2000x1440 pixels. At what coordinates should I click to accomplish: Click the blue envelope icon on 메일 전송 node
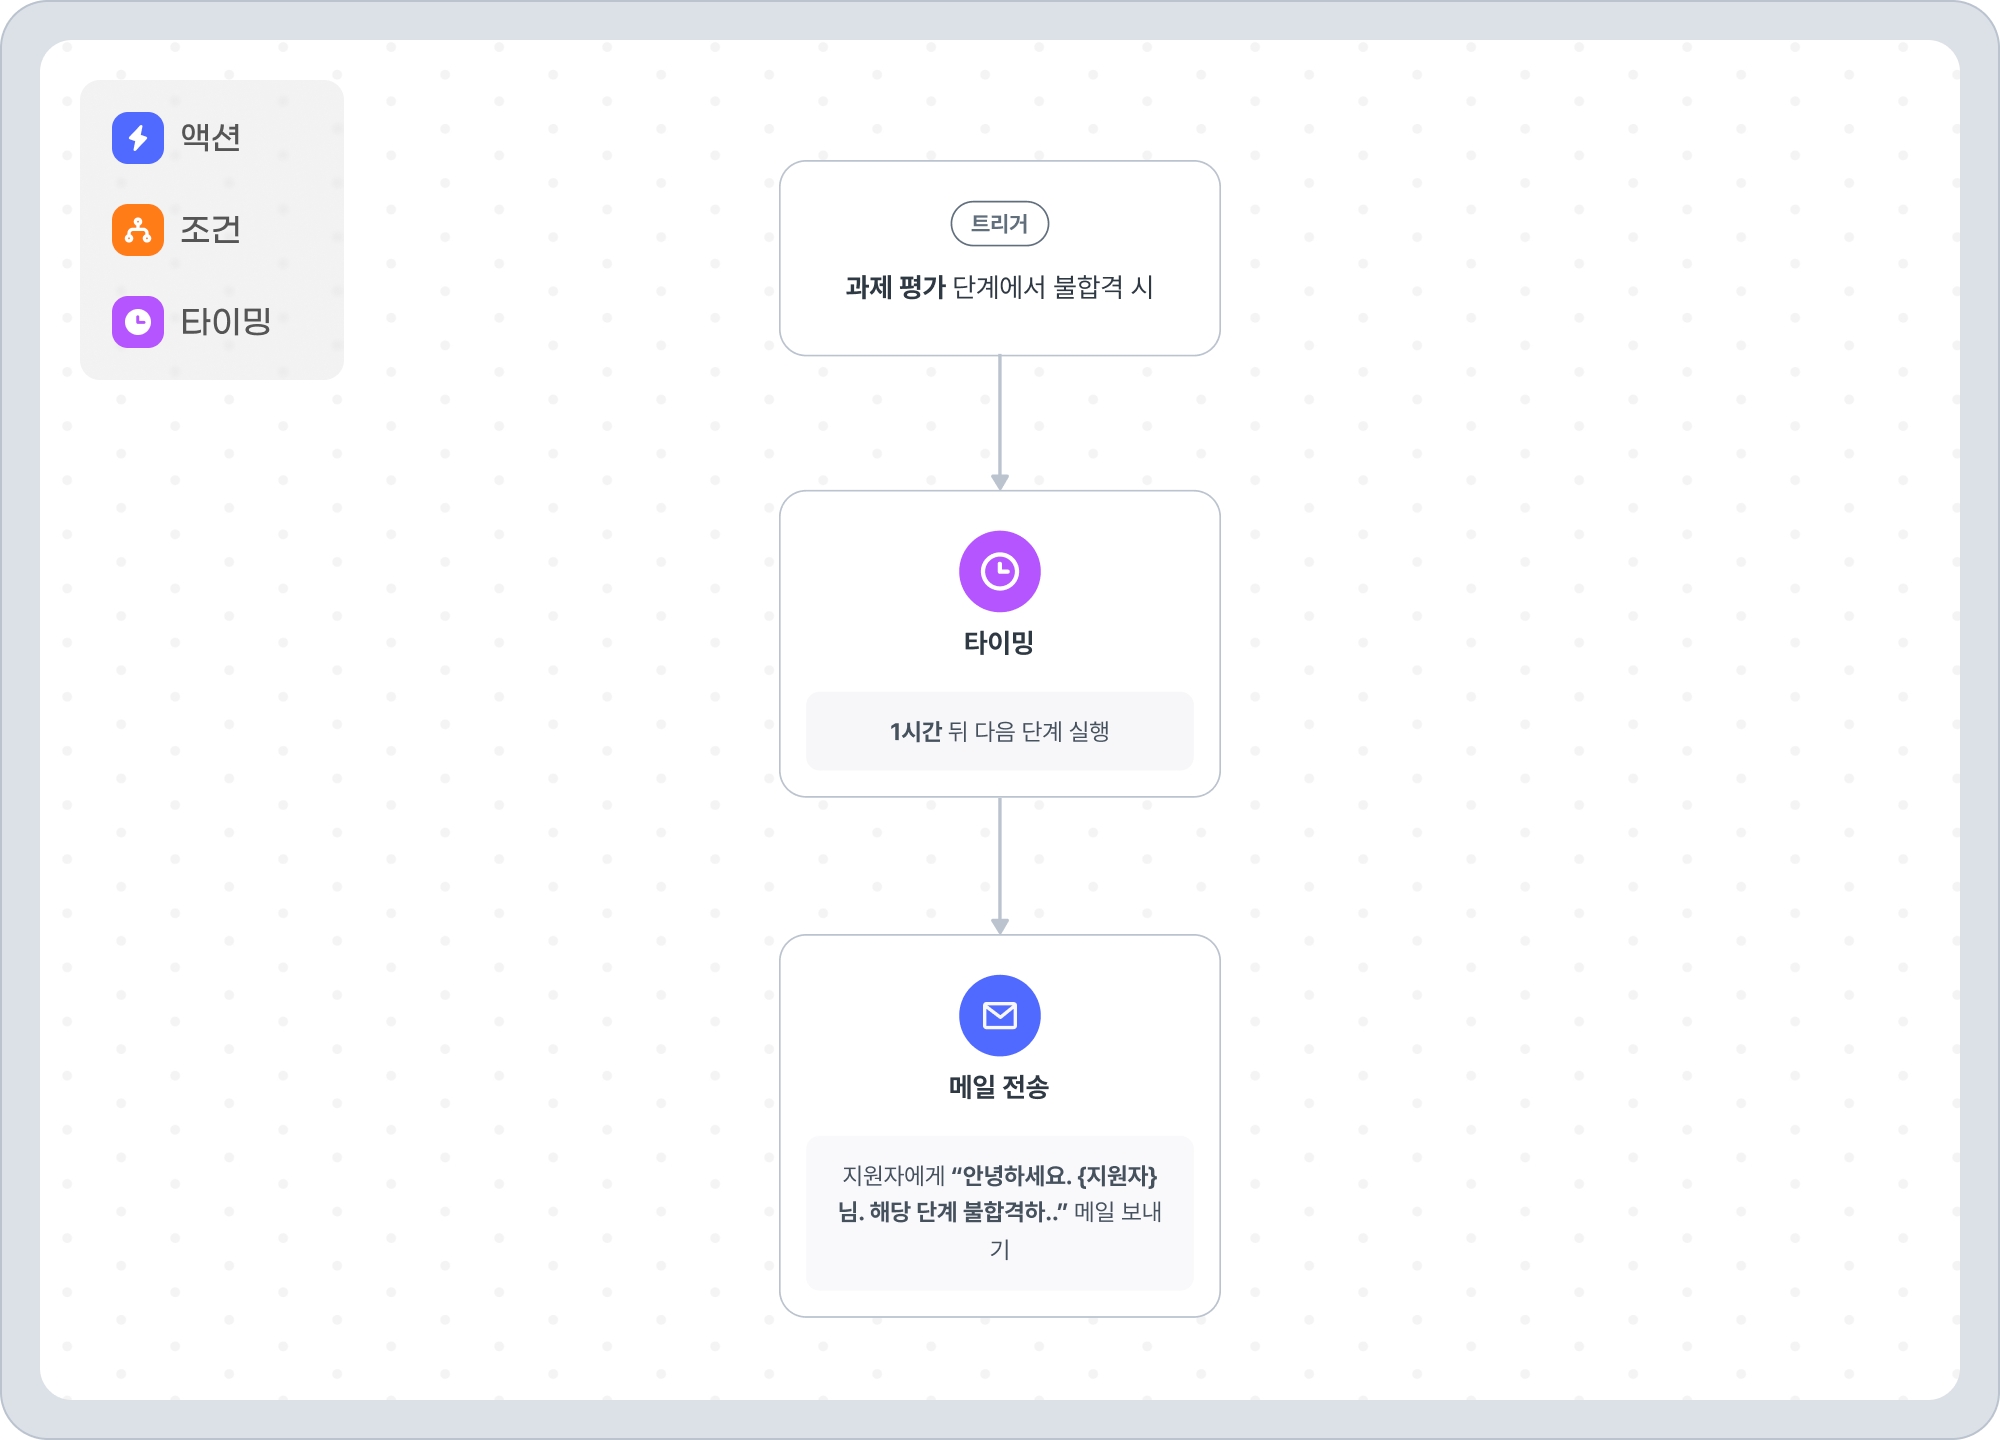pyautogui.click(x=999, y=1015)
